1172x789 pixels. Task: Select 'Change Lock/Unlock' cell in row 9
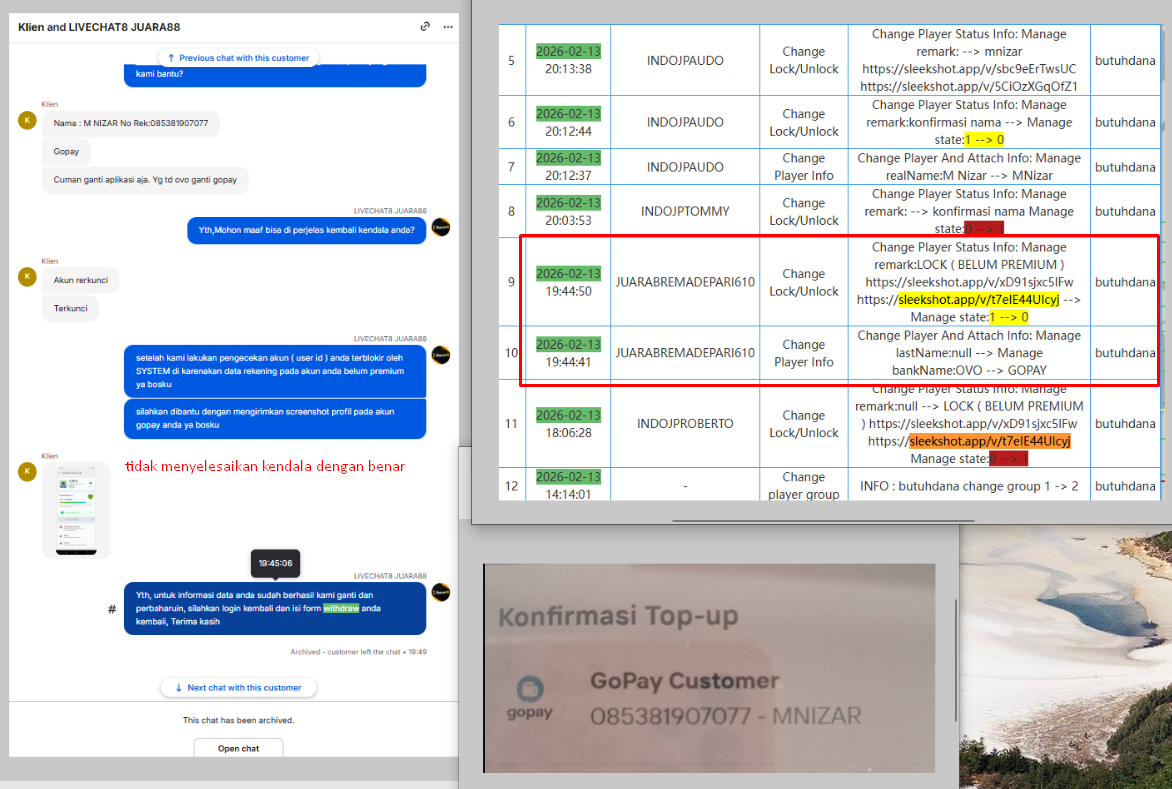pyautogui.click(x=804, y=282)
